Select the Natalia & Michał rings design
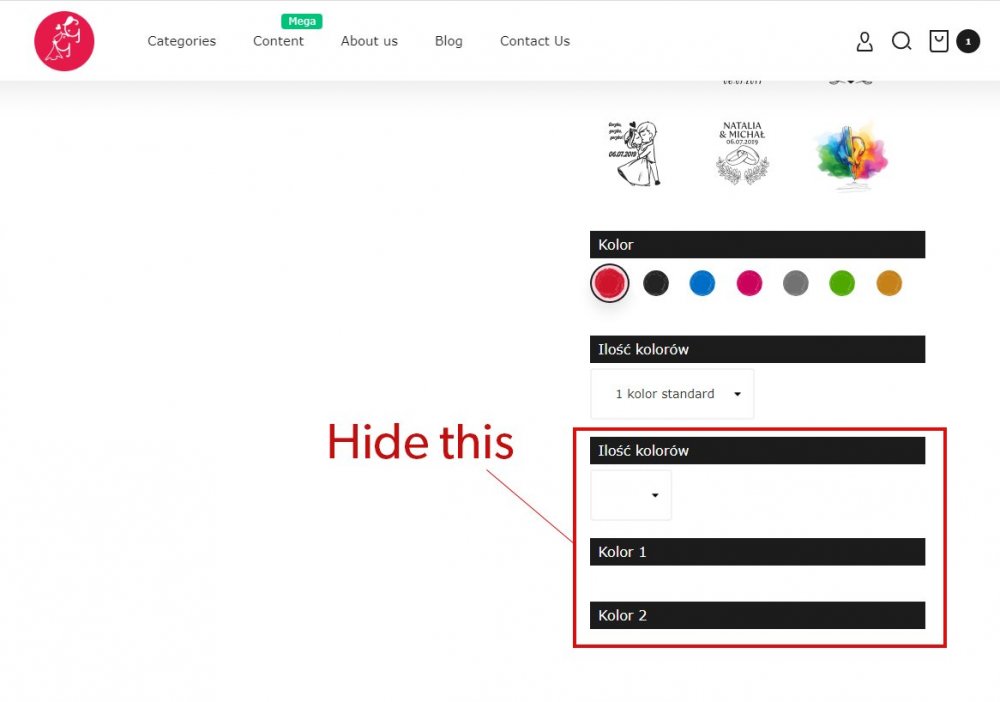The height and width of the screenshot is (702, 1000). [x=742, y=153]
